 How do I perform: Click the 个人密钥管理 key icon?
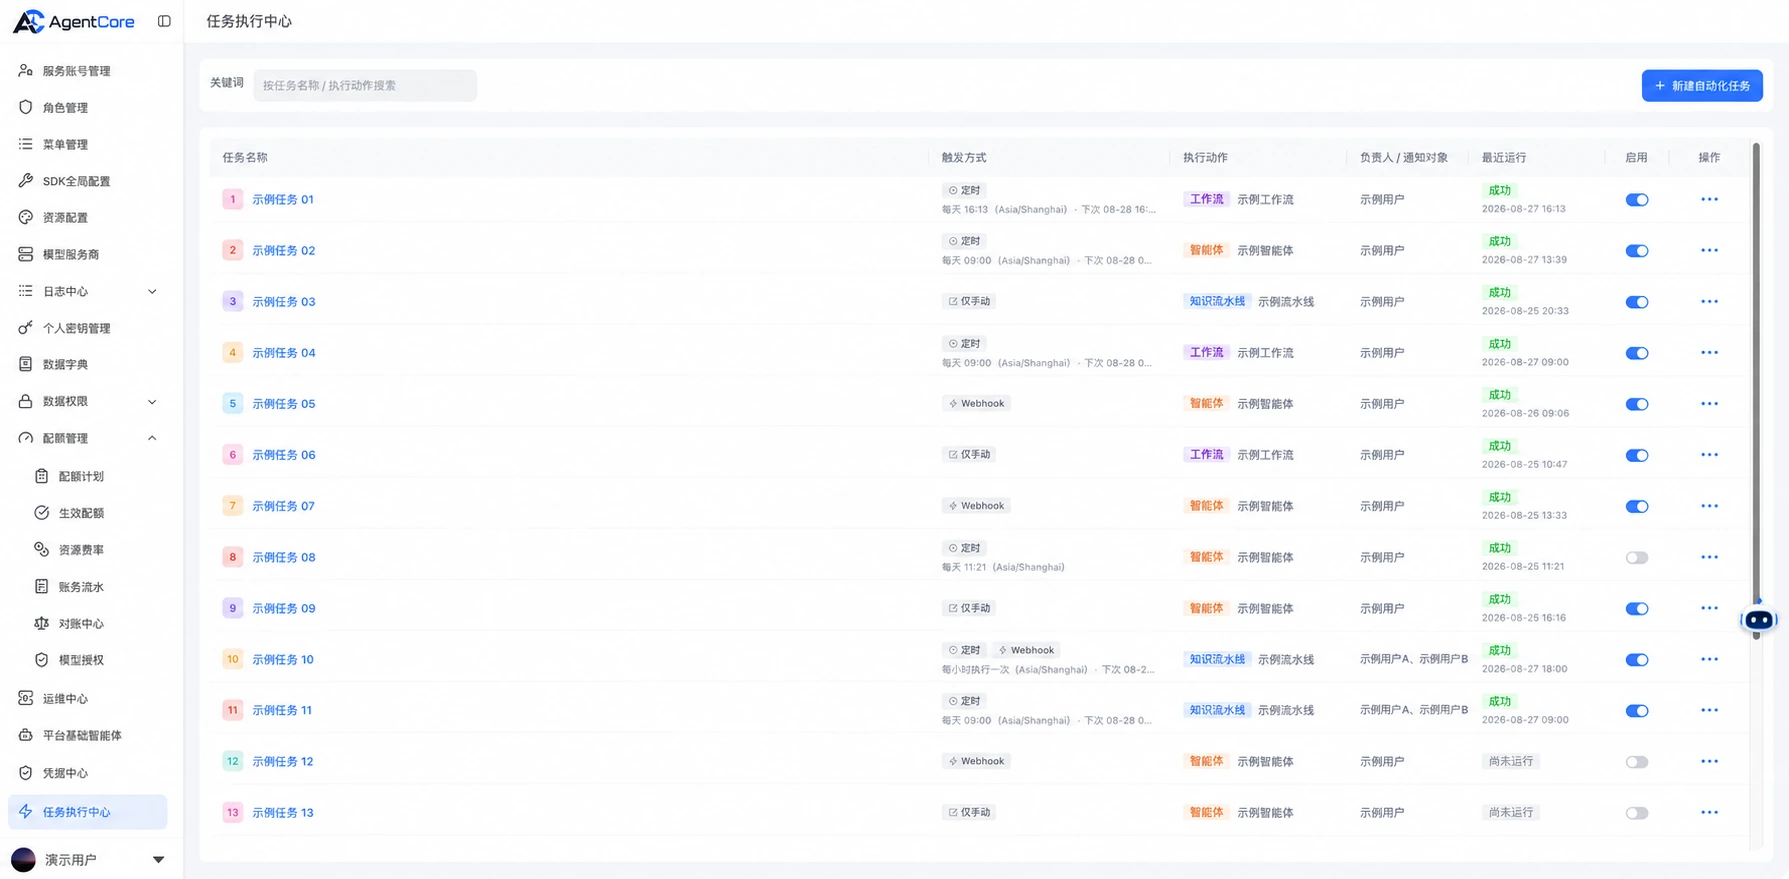point(25,328)
